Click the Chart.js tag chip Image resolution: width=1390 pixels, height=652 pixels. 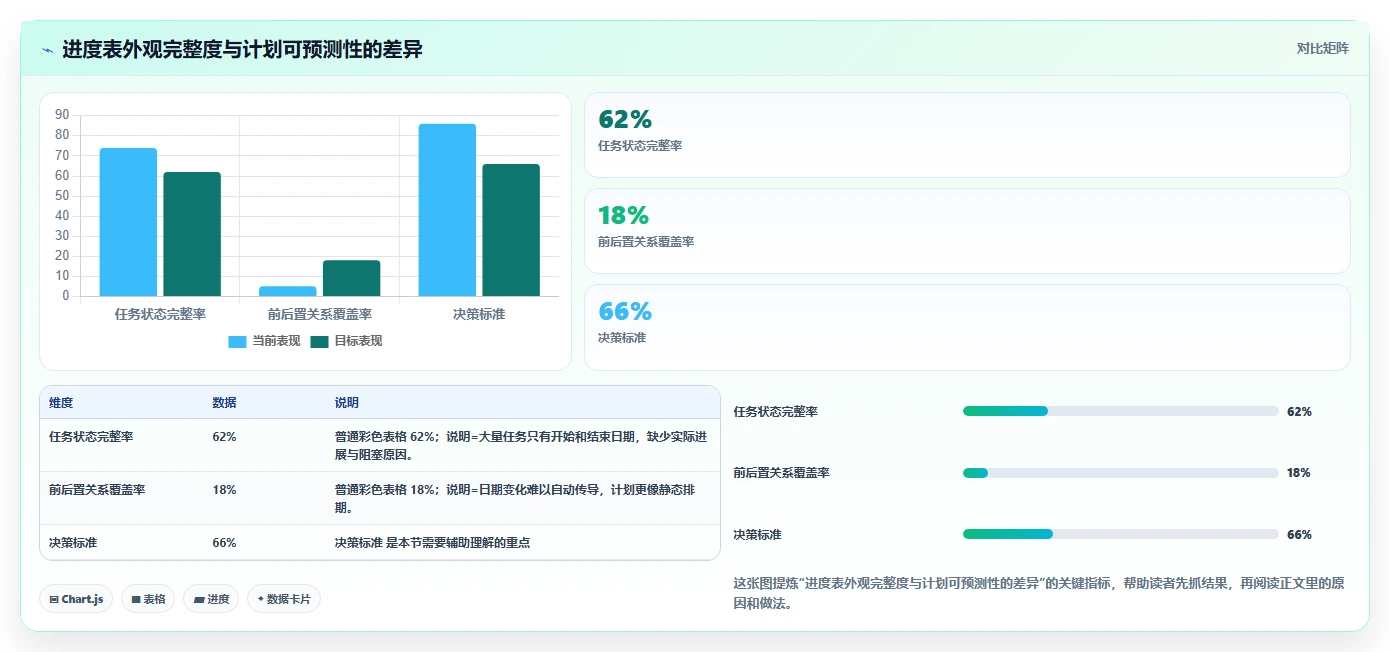point(76,599)
